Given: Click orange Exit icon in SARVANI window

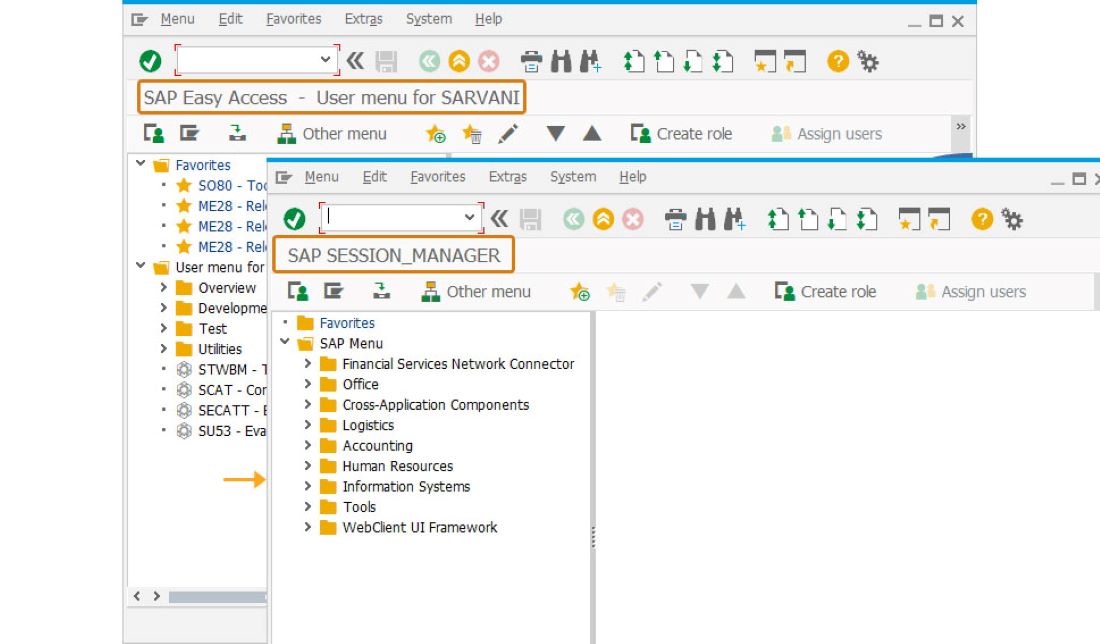Looking at the screenshot, I should 459,62.
